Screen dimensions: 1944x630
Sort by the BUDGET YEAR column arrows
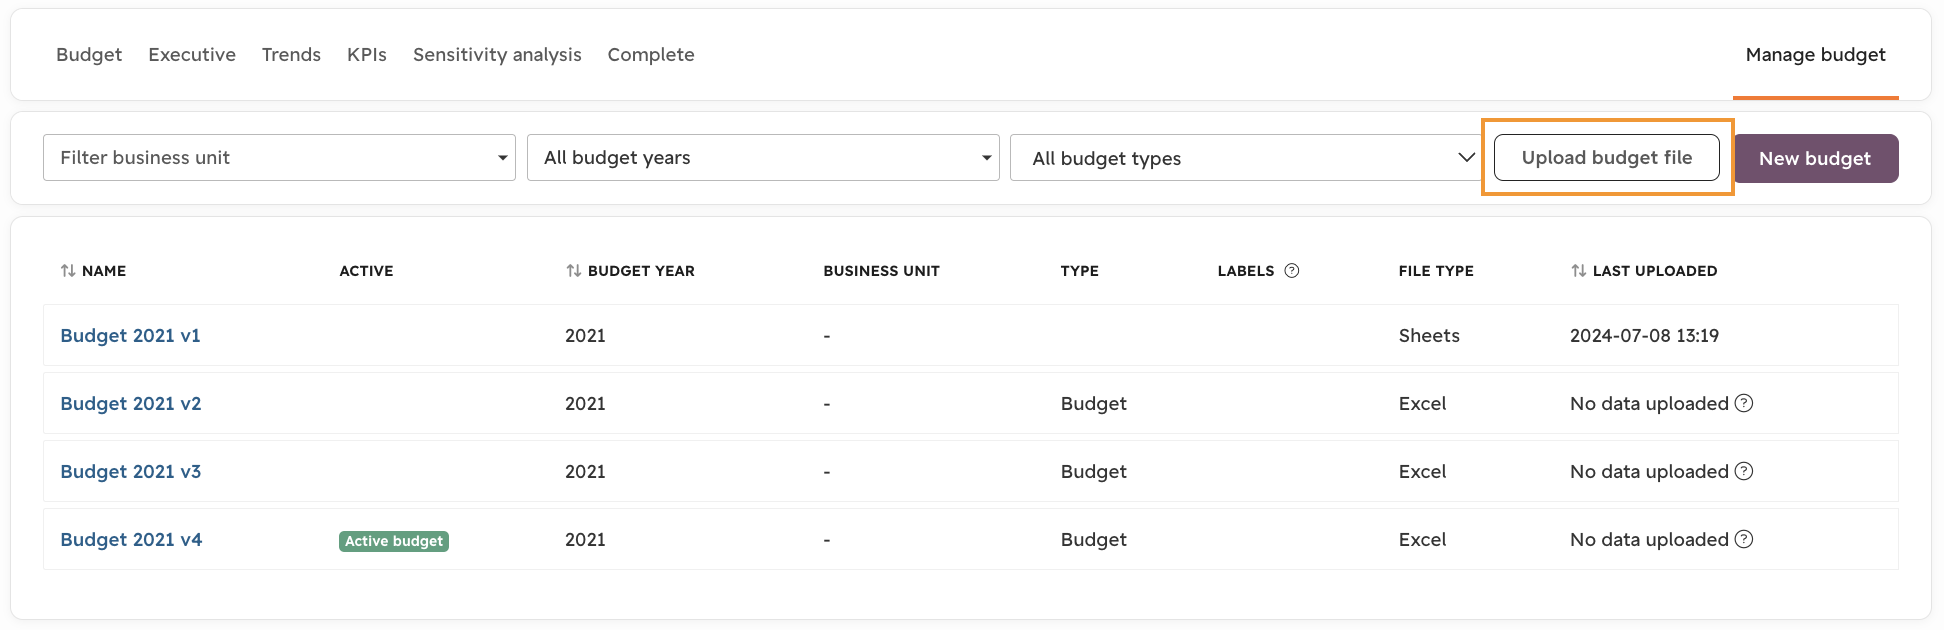coord(573,271)
